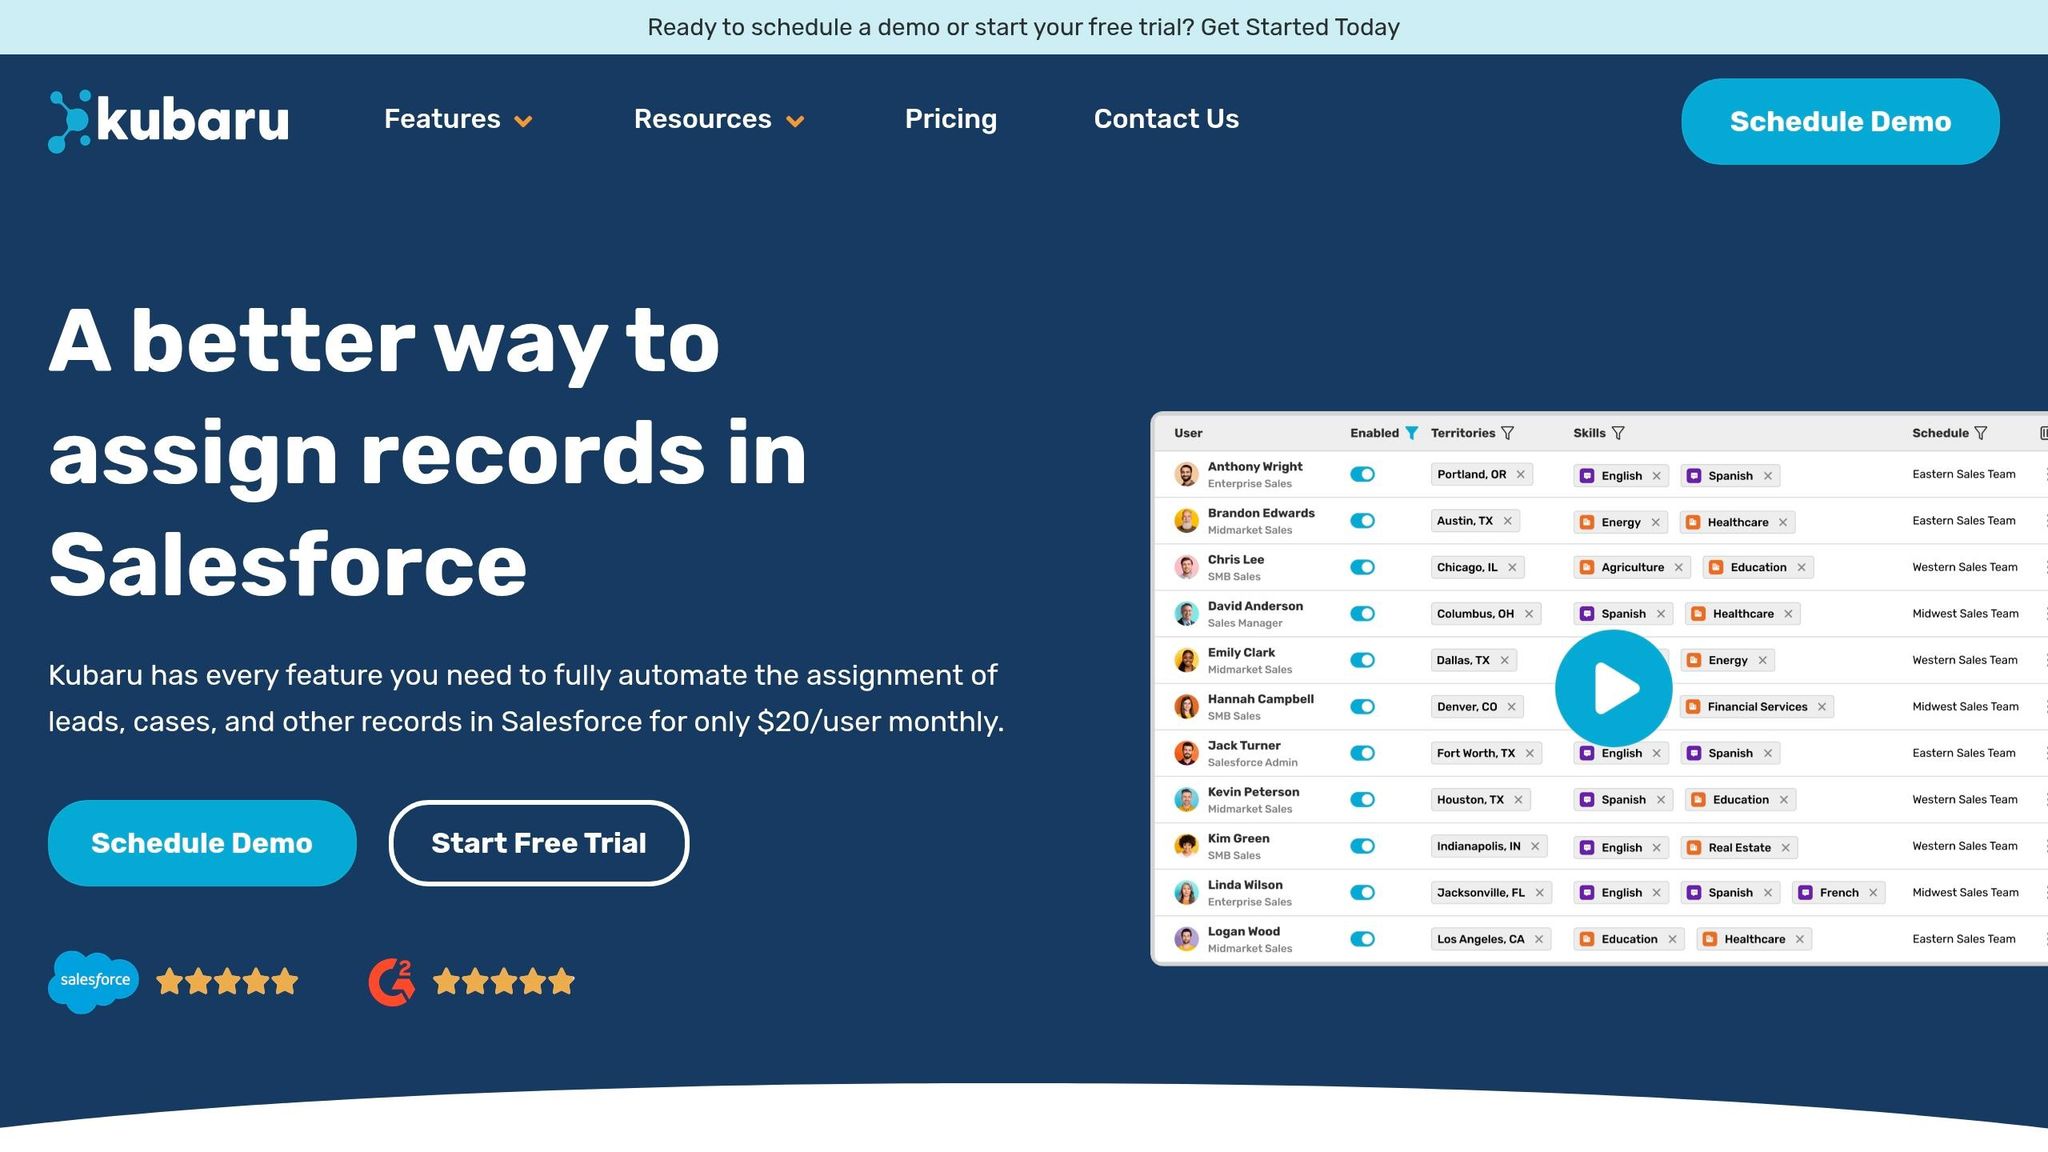
Task: Click the Enabled column filter icon
Action: click(1411, 433)
